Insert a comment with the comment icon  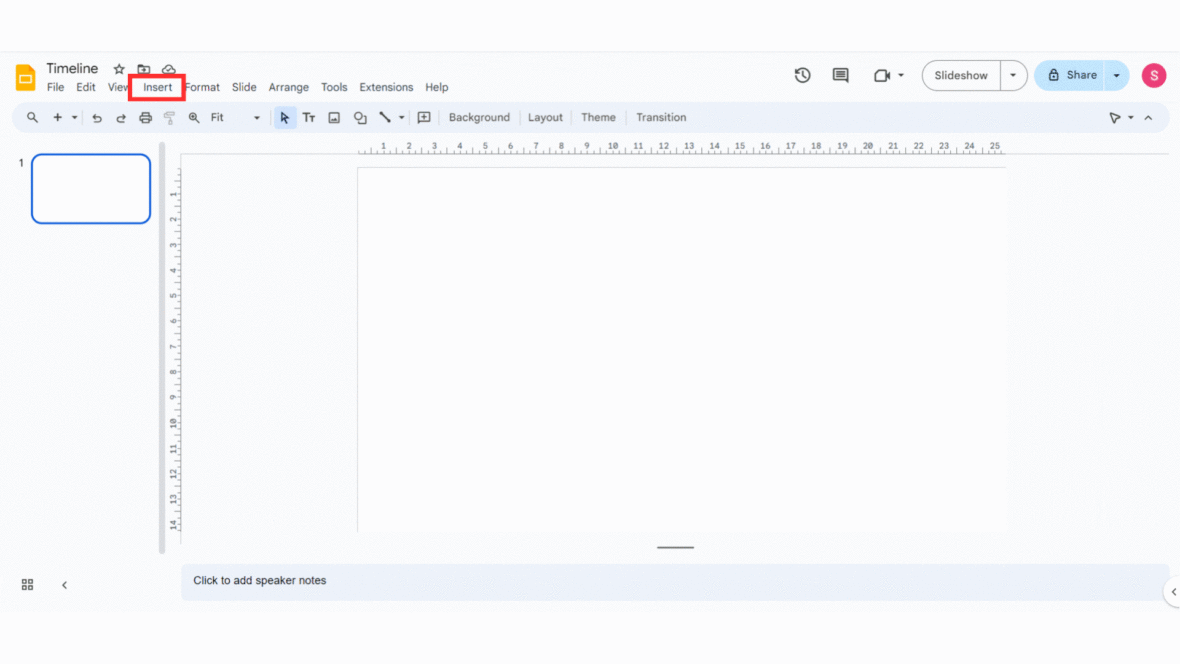(423, 117)
